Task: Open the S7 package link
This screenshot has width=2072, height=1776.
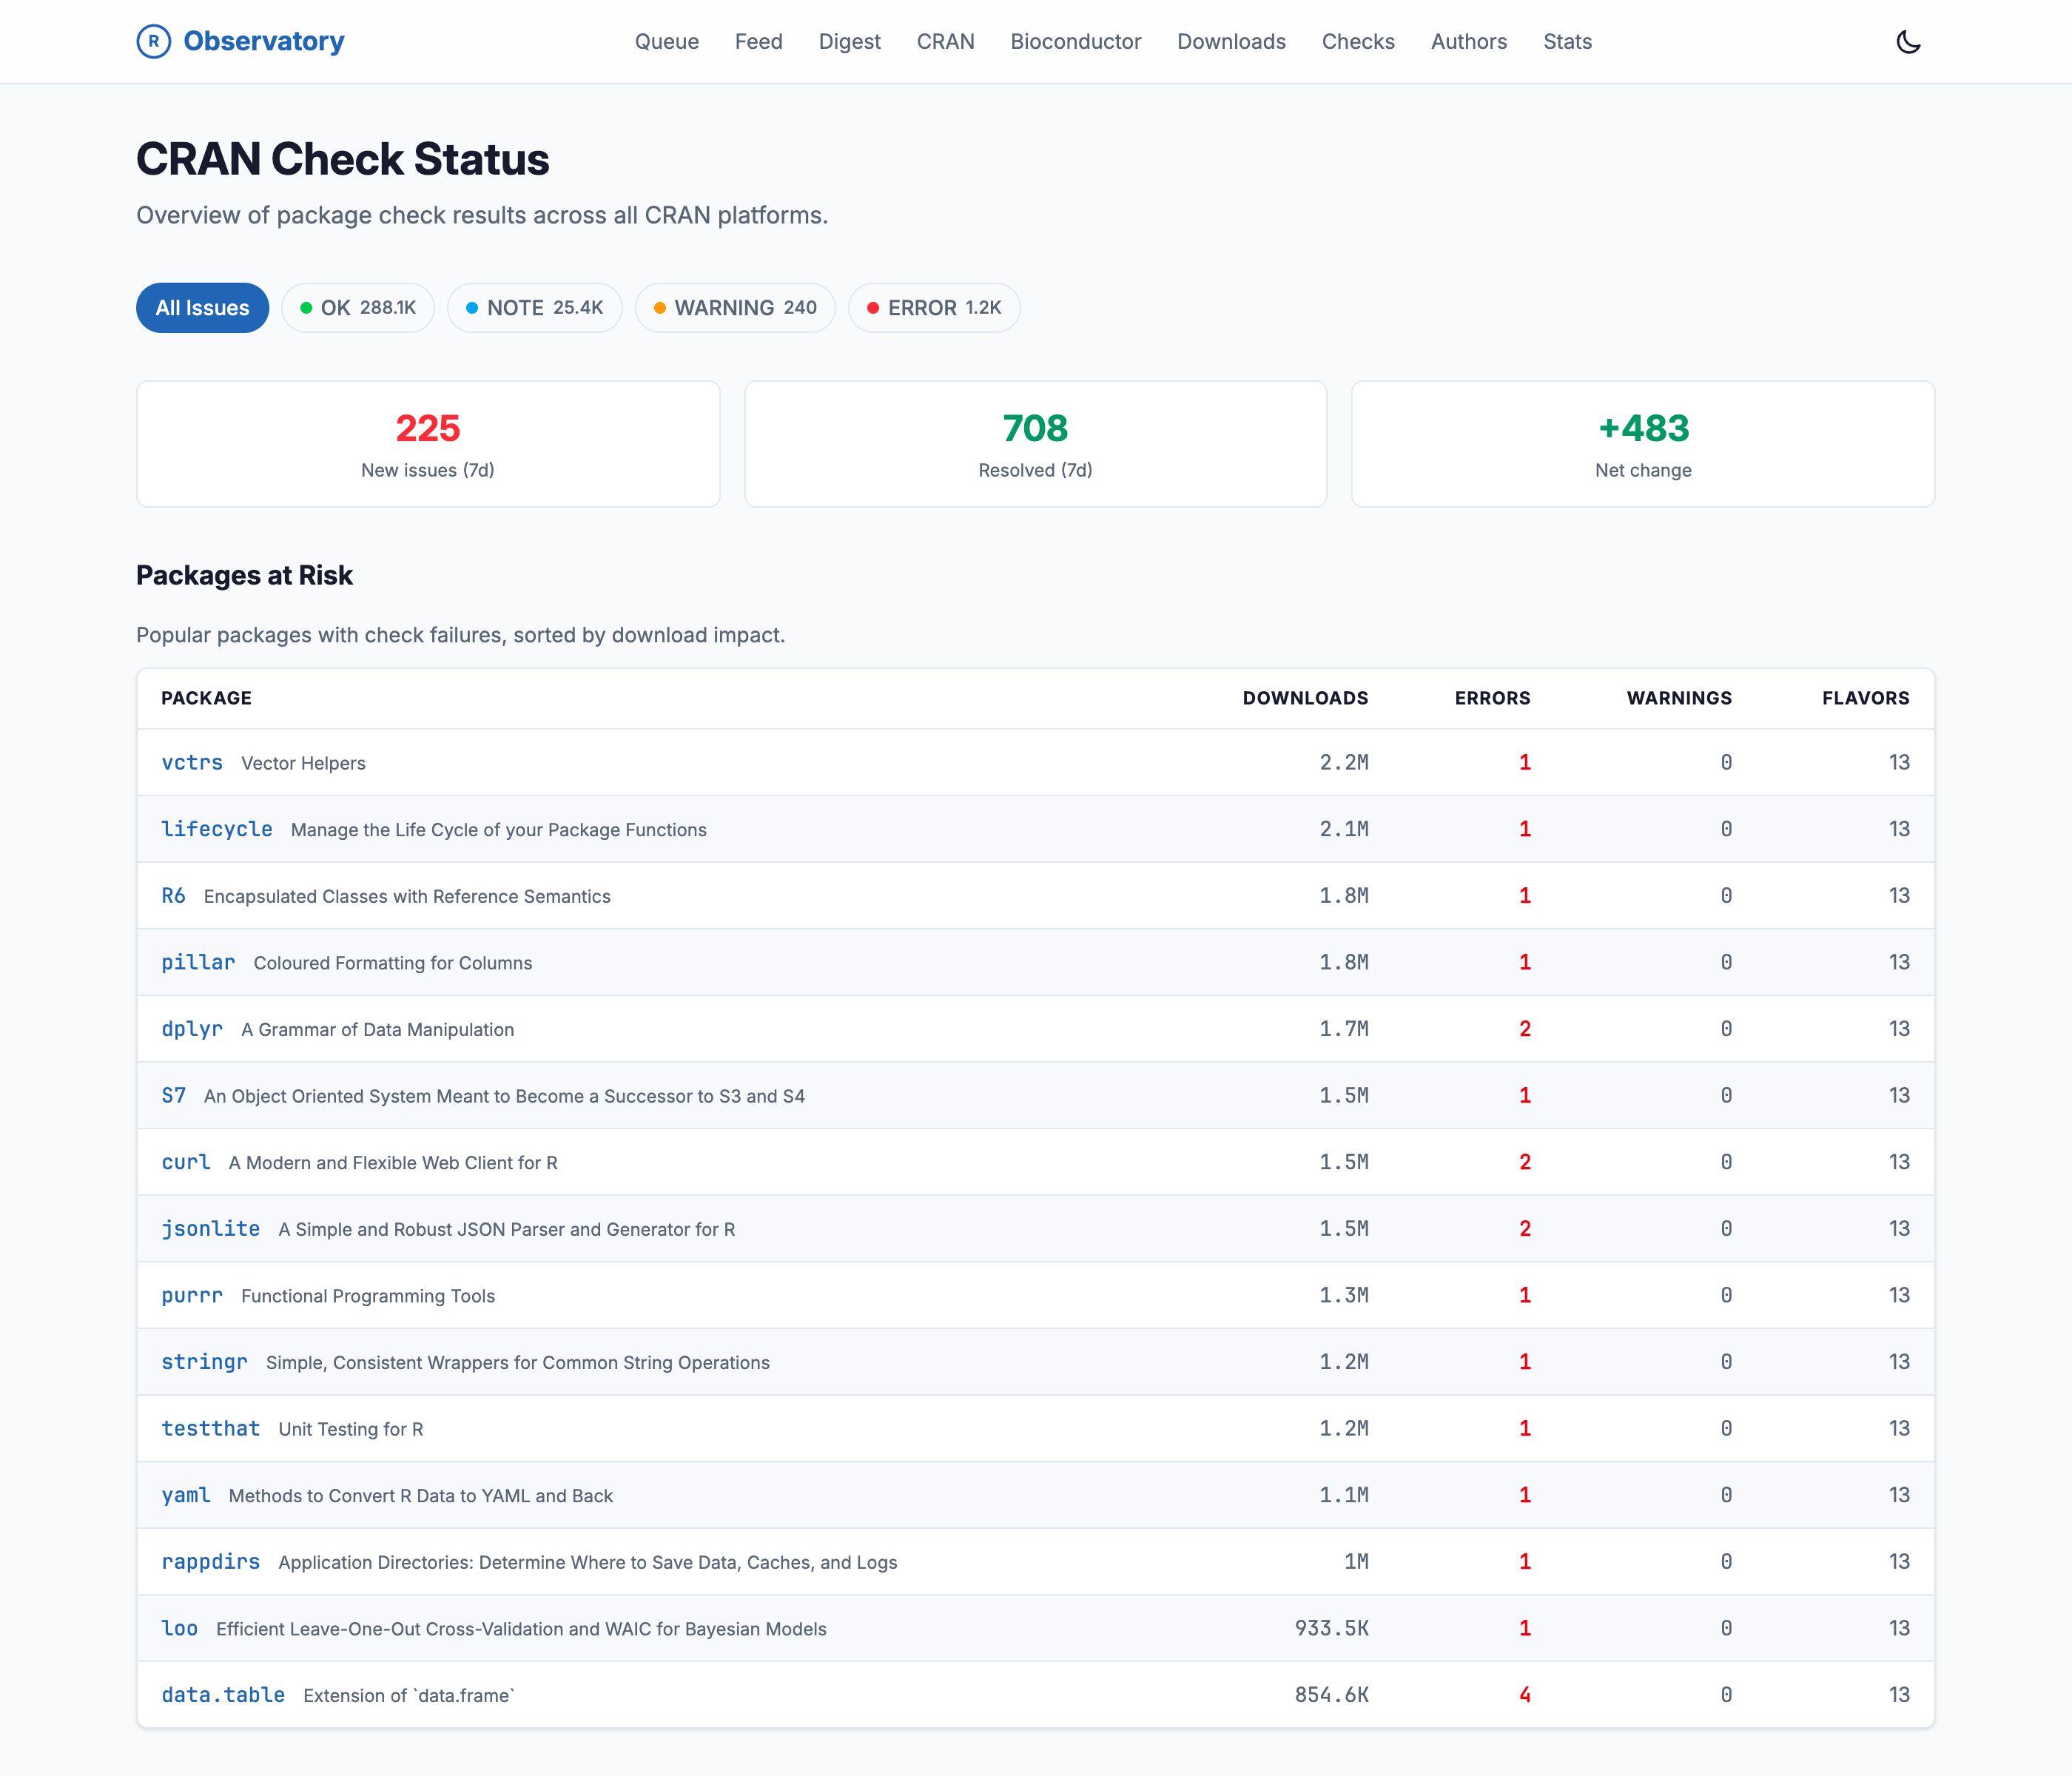Action: [173, 1095]
